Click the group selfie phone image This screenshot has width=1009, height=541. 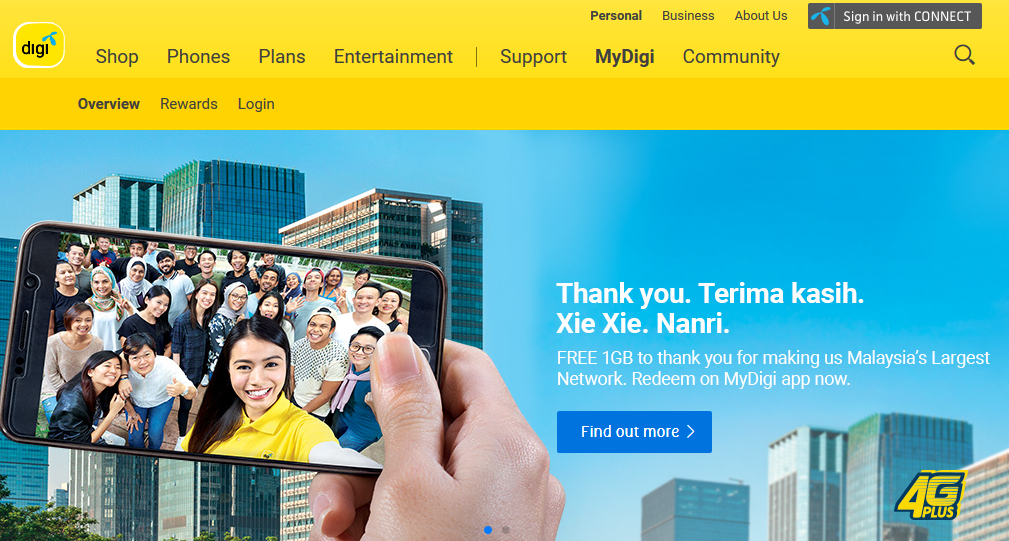click(x=222, y=347)
